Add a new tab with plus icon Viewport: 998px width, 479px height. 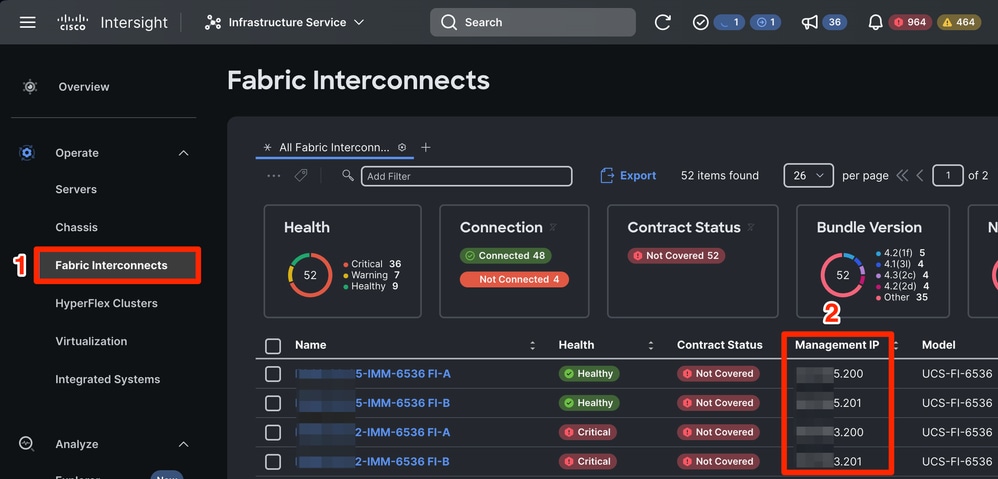(x=426, y=148)
